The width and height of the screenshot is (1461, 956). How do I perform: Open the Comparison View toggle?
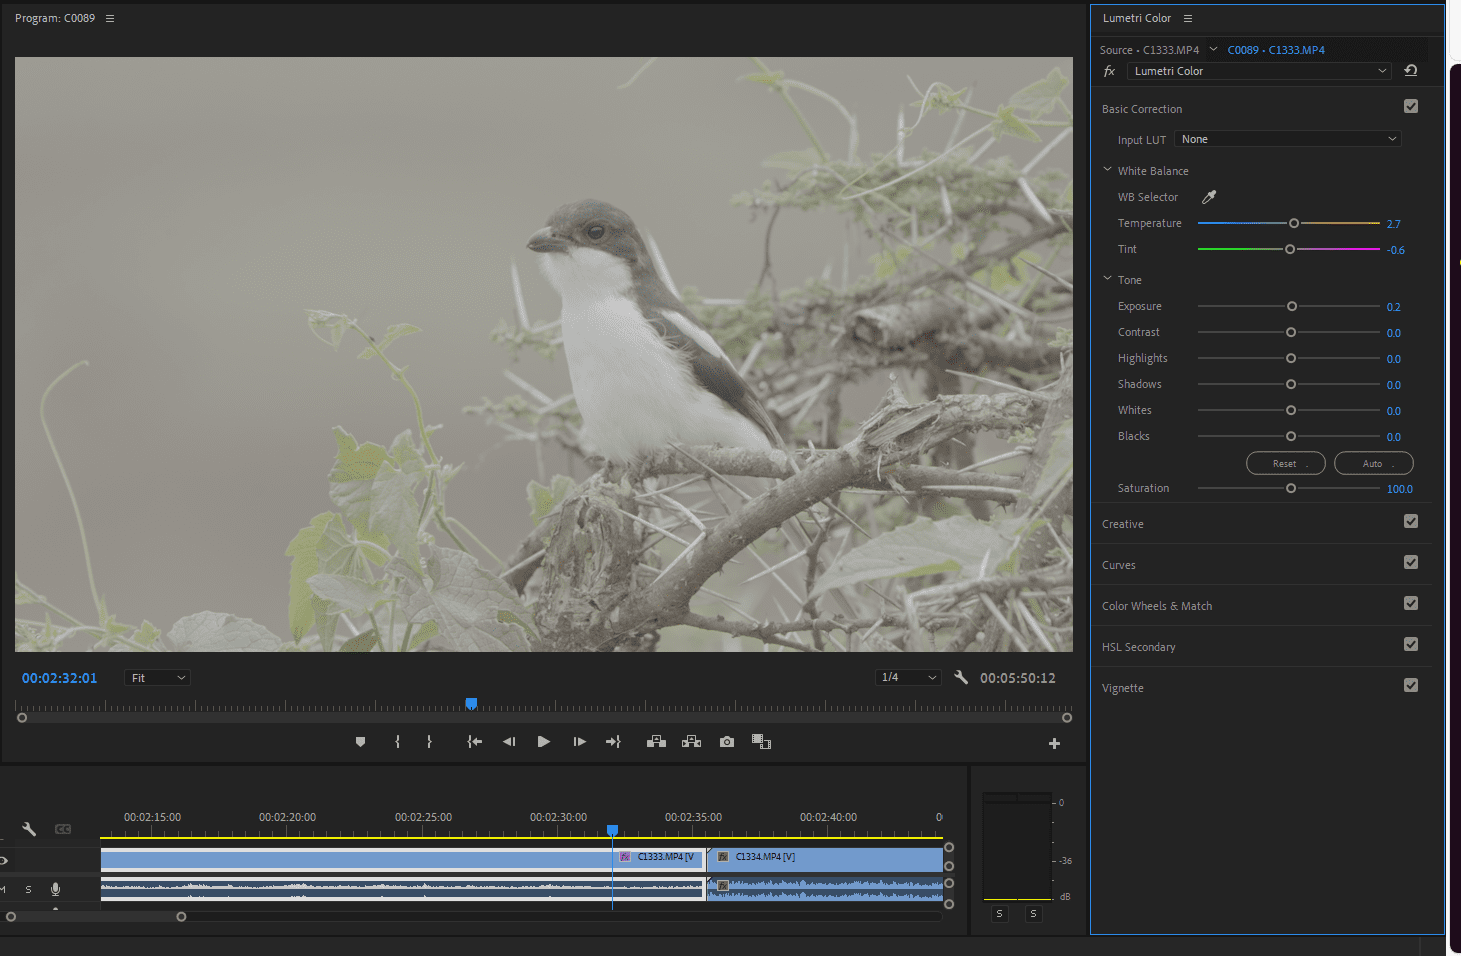pos(761,742)
